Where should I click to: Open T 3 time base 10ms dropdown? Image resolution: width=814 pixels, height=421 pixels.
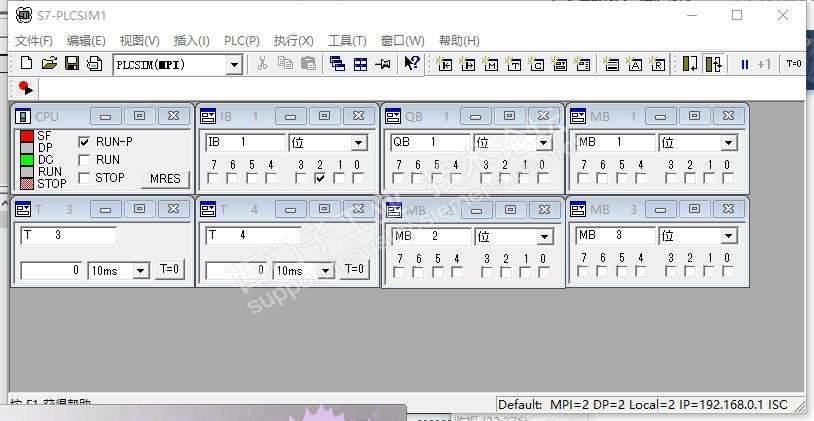pyautogui.click(x=141, y=271)
